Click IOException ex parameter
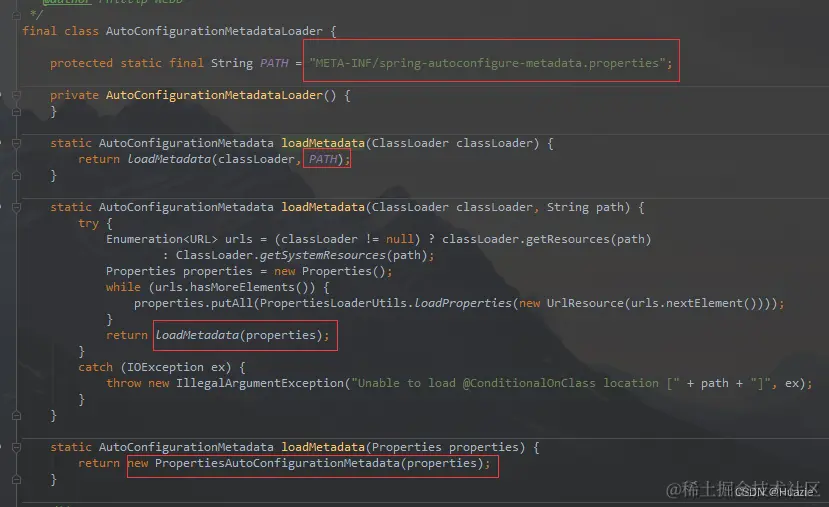 (x=176, y=367)
